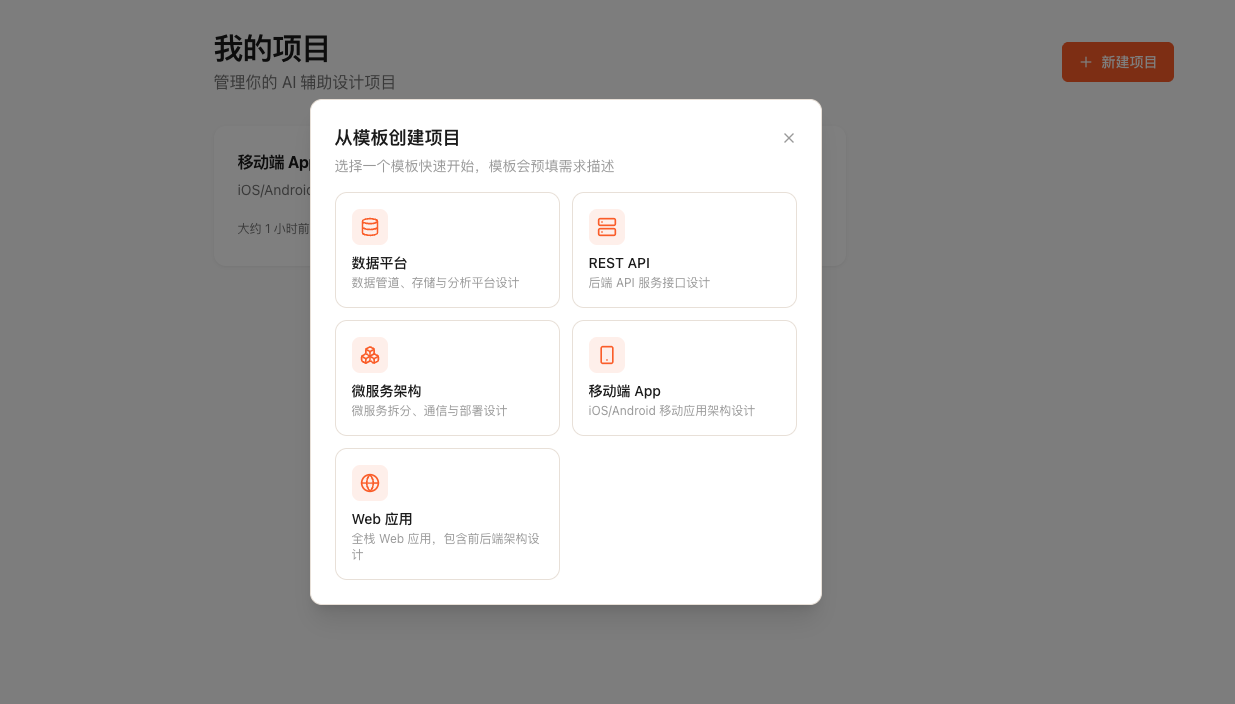Click the globe icon on Web 应用 template
The image size is (1235, 704).
(370, 483)
